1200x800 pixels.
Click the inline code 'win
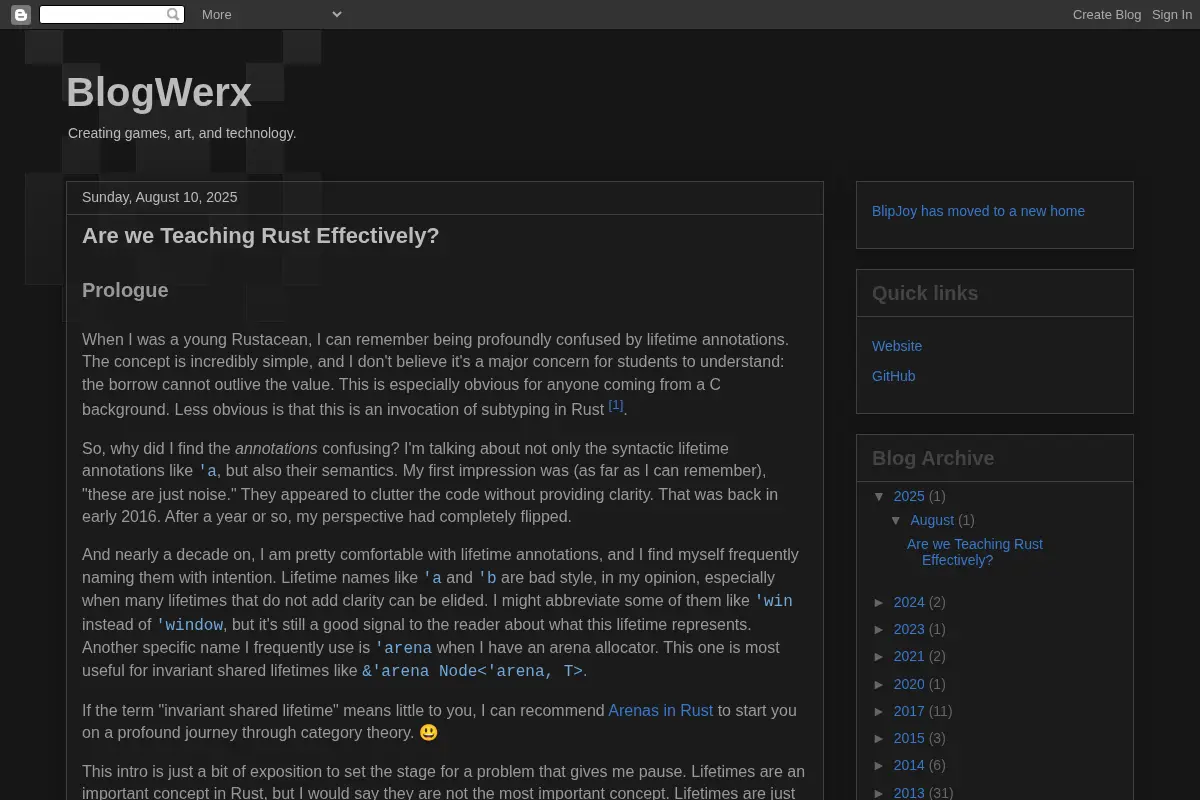pos(773,601)
